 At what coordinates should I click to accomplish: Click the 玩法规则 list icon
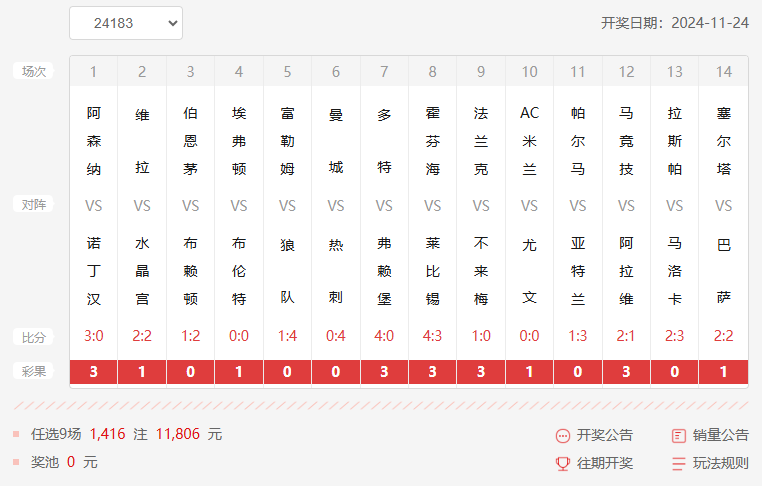(678, 464)
